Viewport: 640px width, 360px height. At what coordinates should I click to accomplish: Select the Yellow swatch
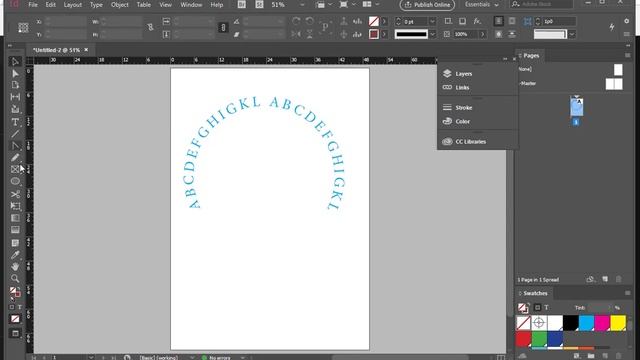(618, 323)
